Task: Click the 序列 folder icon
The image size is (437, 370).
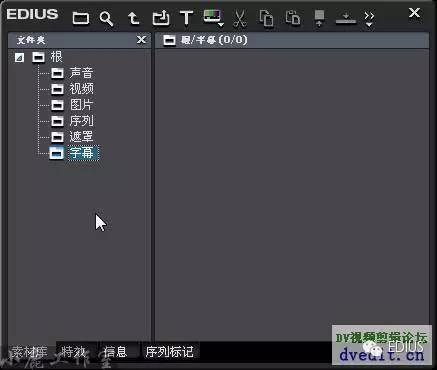Action: click(57, 121)
